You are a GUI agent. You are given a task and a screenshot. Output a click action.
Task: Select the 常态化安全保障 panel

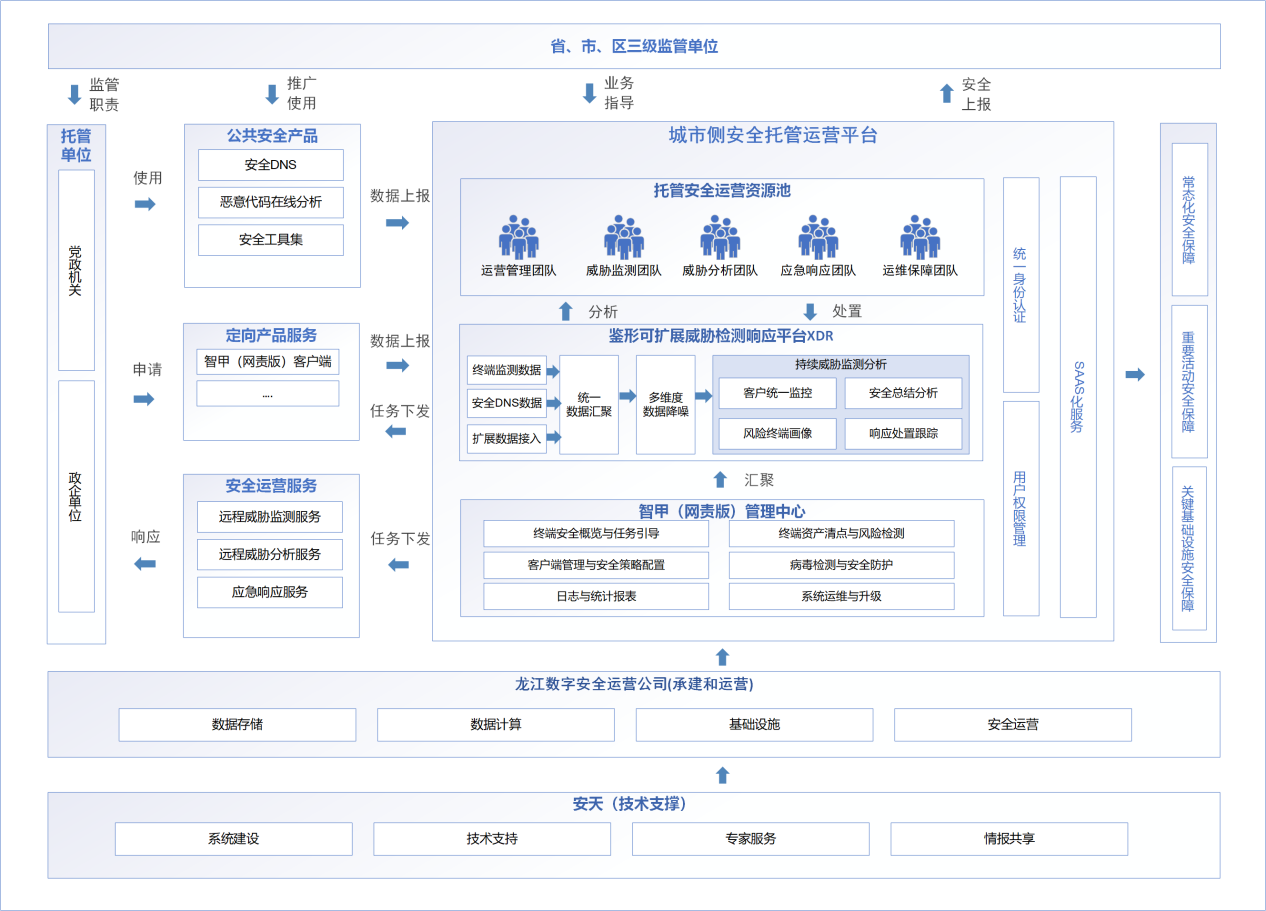tap(1189, 220)
